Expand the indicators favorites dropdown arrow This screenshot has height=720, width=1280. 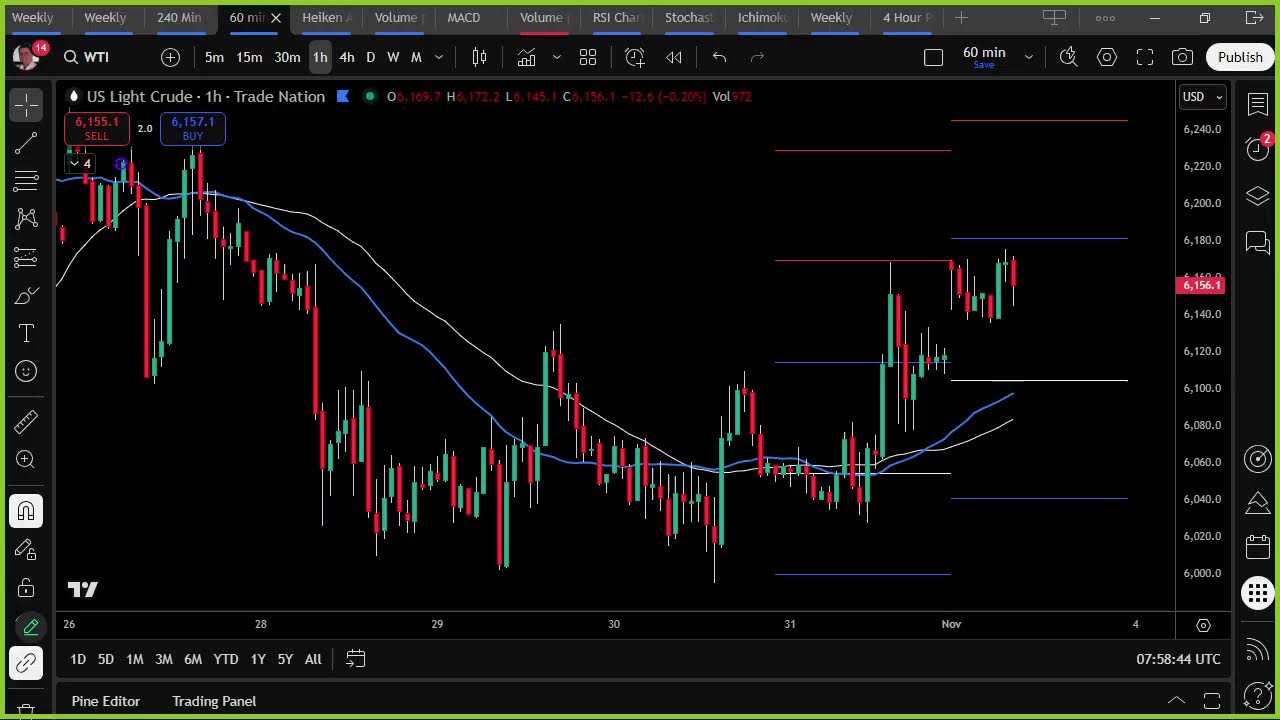(x=556, y=57)
